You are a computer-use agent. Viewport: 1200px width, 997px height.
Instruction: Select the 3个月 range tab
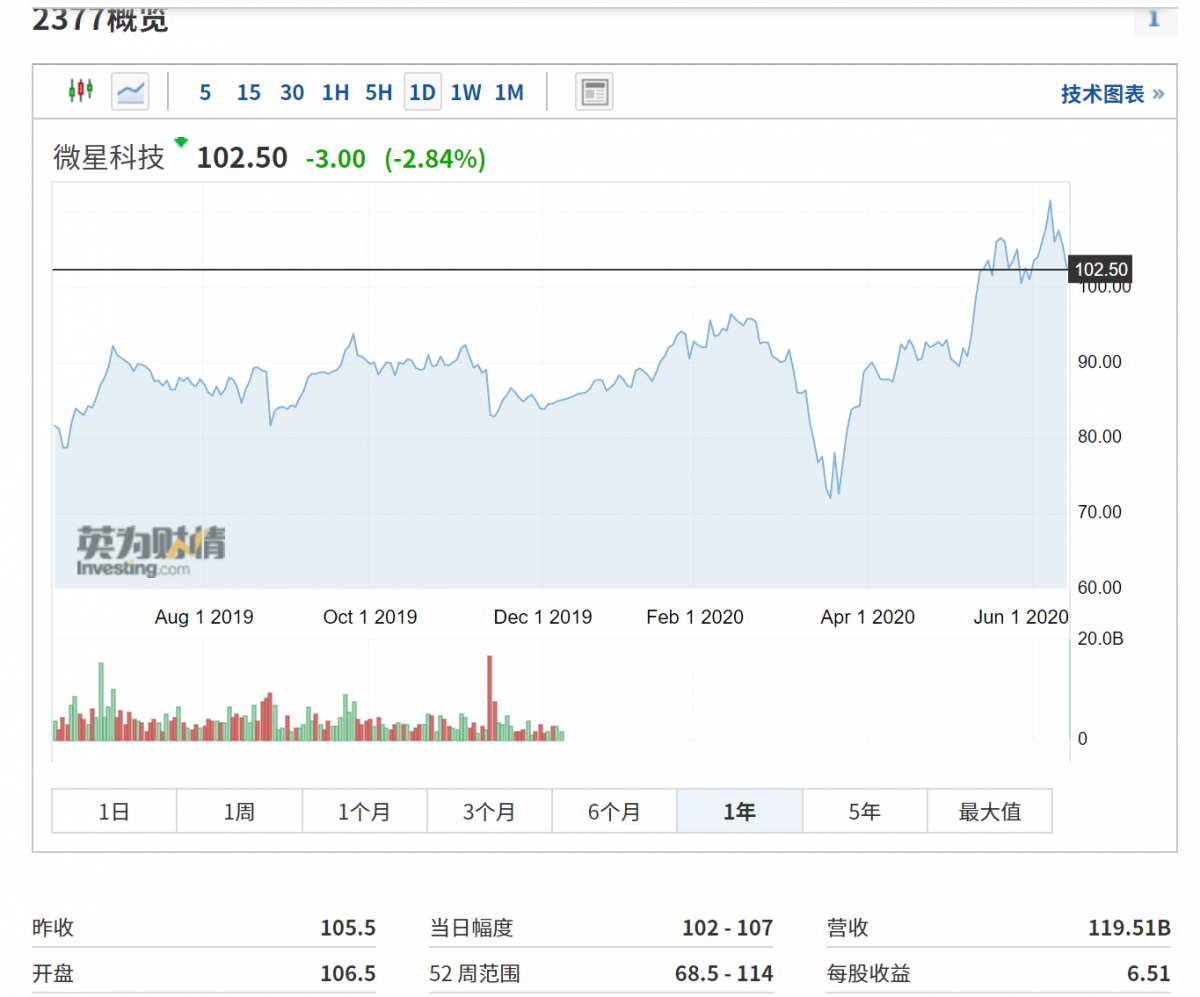coord(489,811)
